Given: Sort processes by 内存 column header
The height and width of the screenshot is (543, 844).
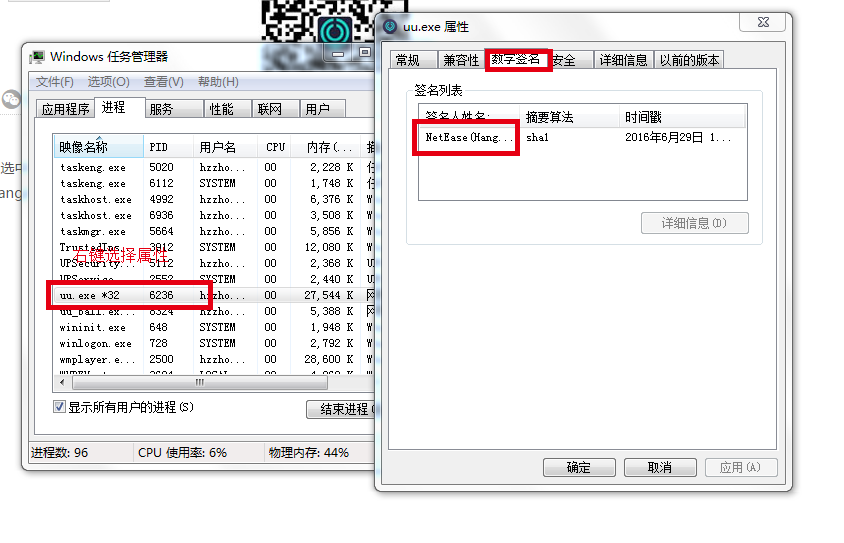Looking at the screenshot, I should pyautogui.click(x=327, y=147).
